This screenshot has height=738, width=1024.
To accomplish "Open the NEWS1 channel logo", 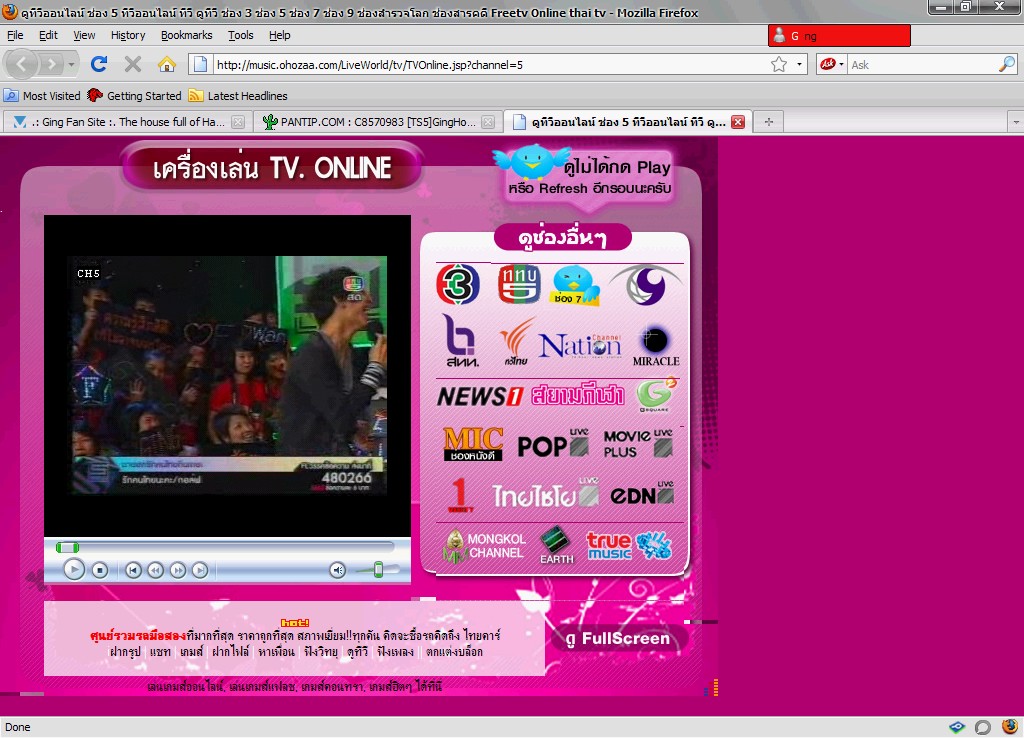I will [x=480, y=396].
